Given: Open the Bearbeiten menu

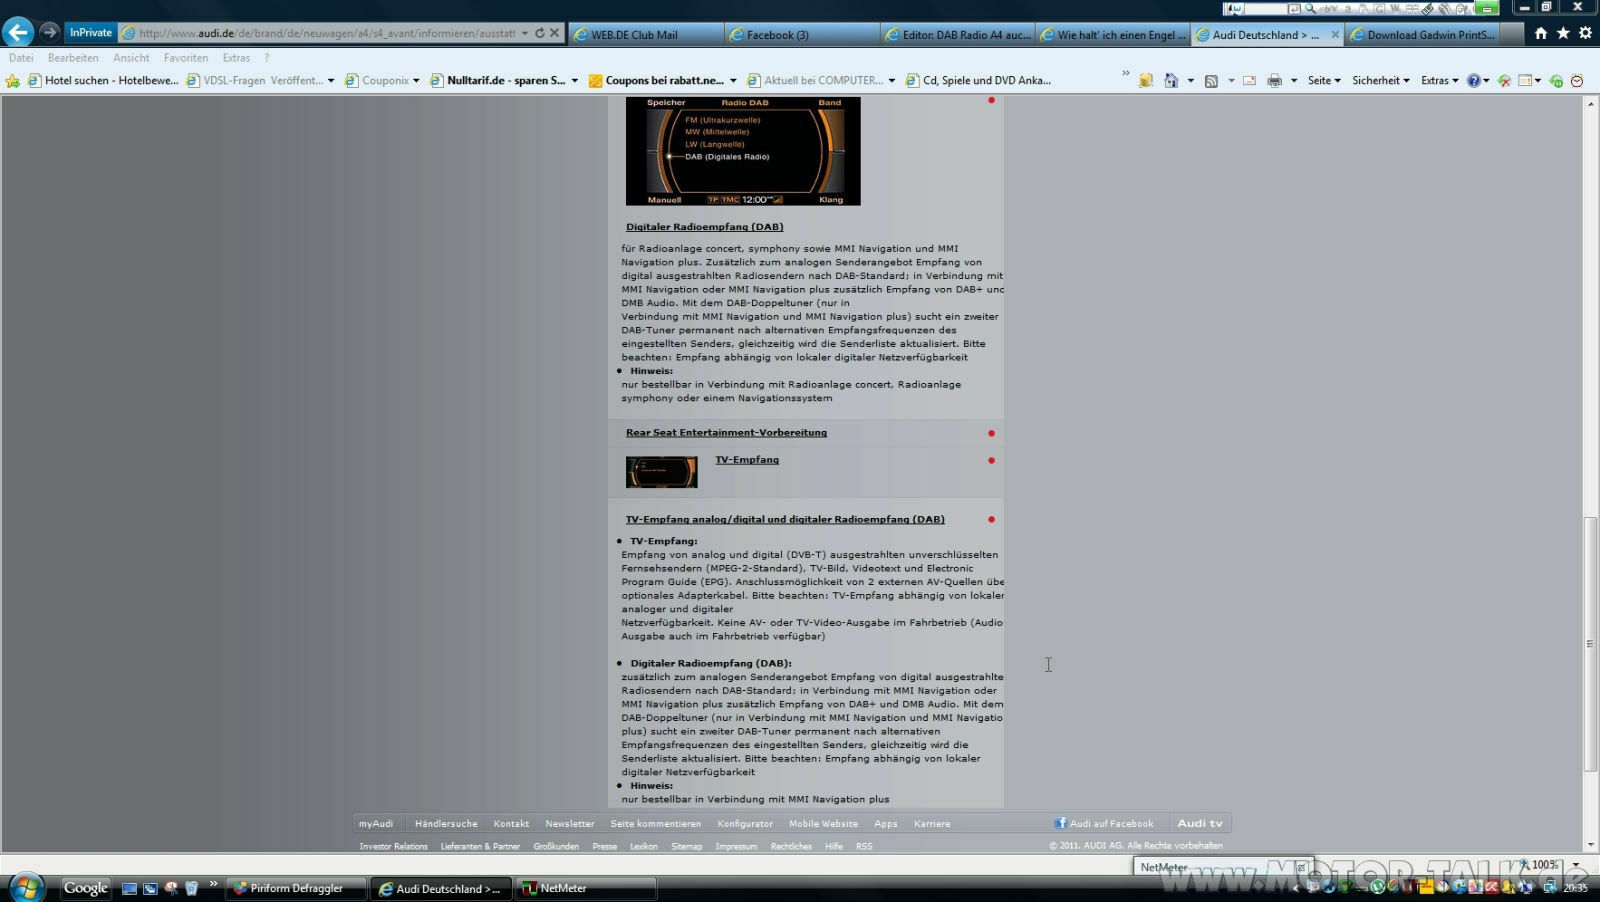Looking at the screenshot, I should pos(73,58).
